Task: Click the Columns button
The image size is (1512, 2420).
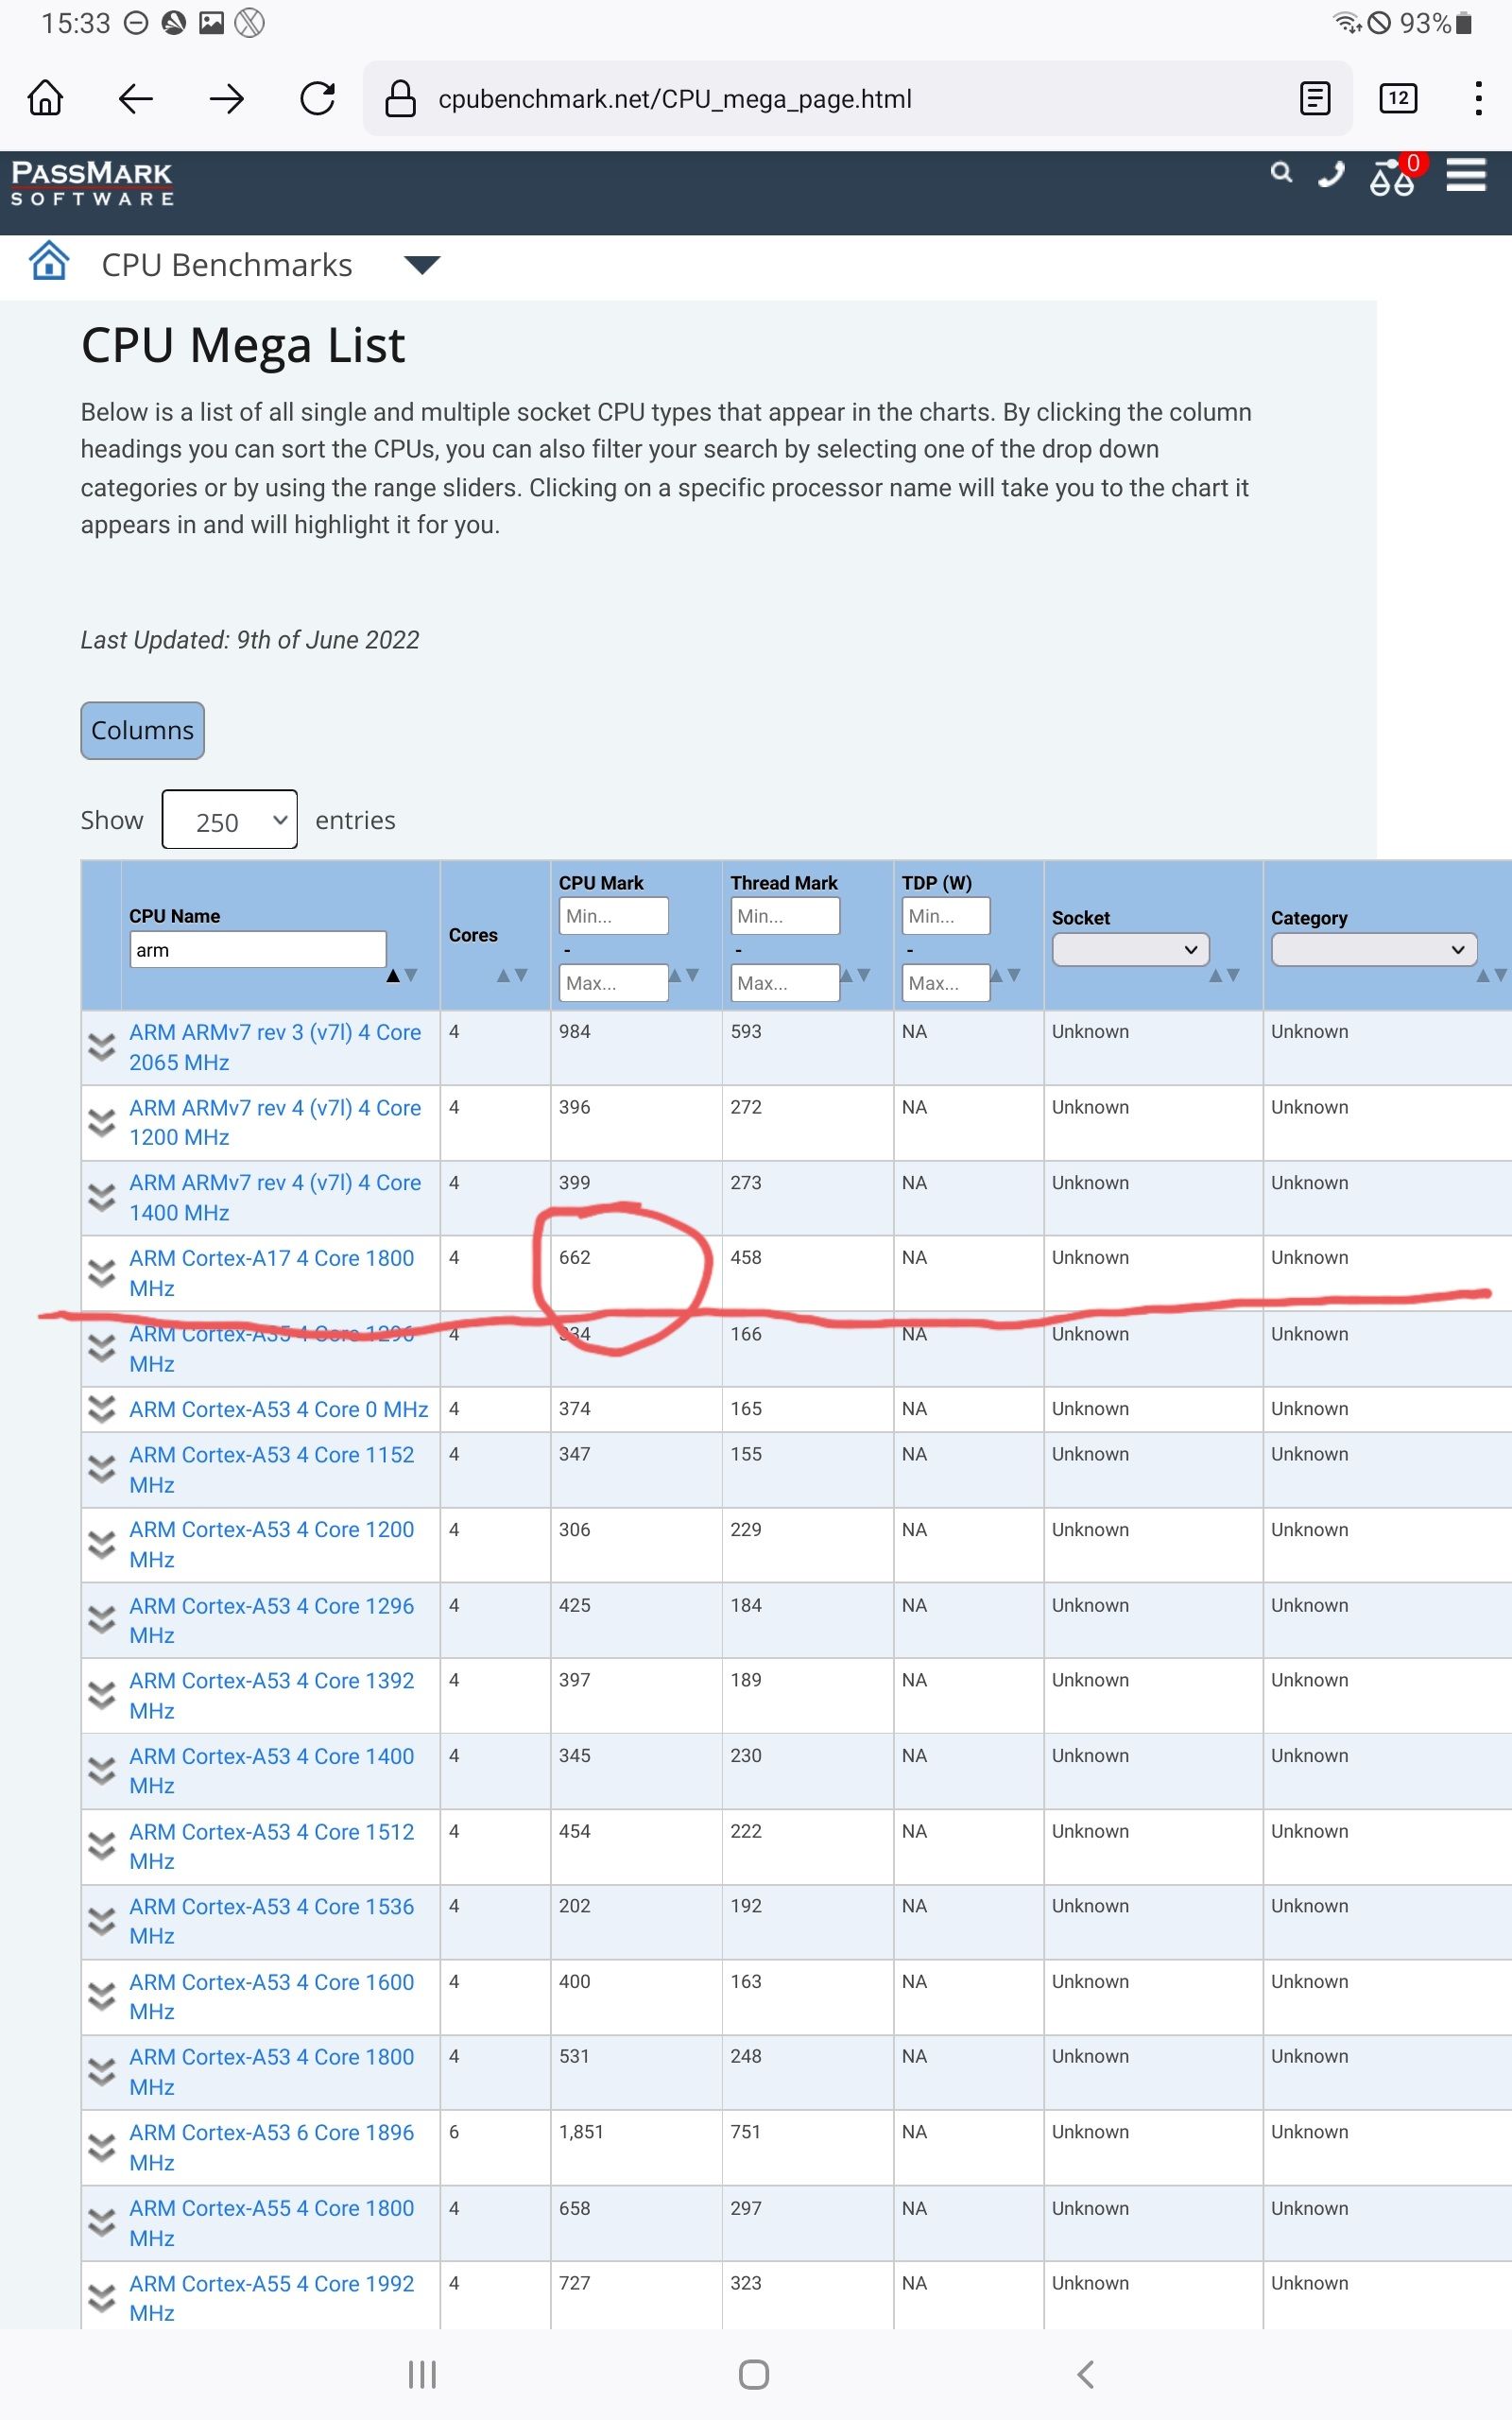Action: point(143,730)
